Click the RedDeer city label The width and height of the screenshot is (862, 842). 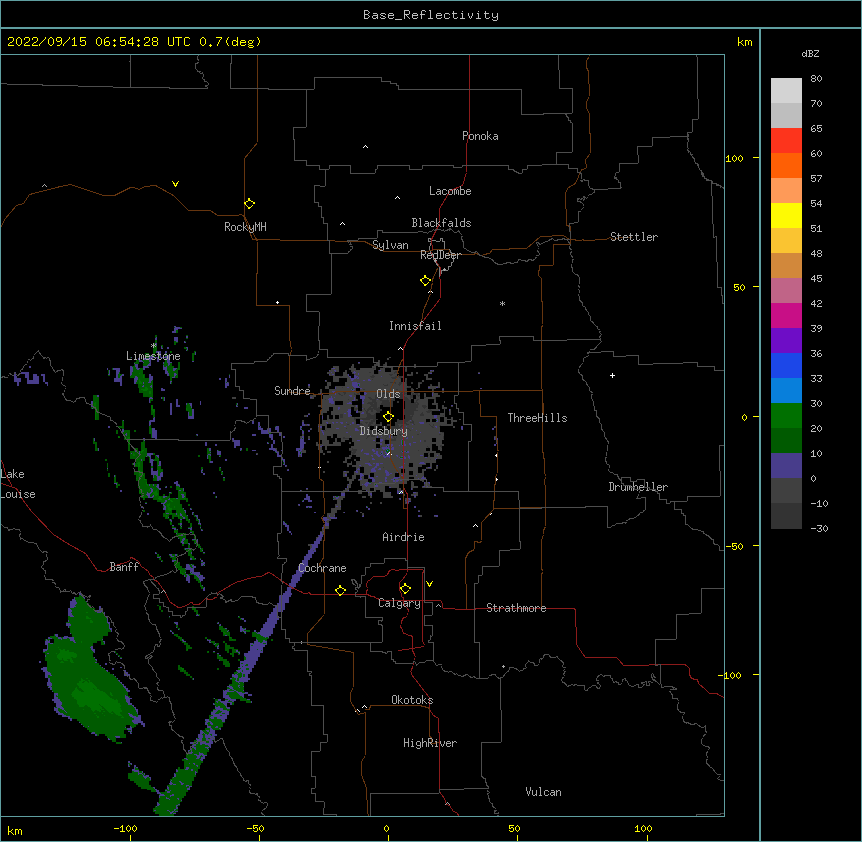pos(440,255)
